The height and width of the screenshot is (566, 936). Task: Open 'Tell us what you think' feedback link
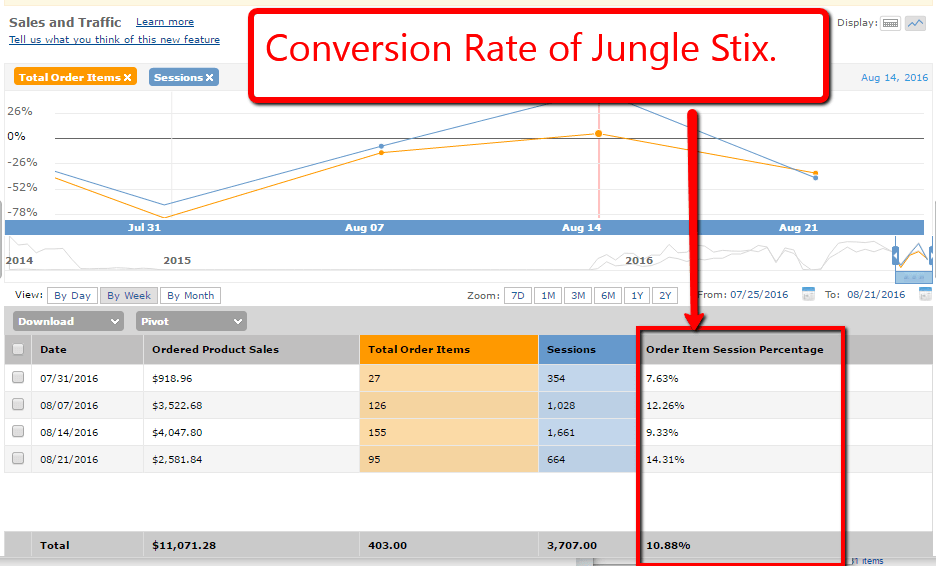point(114,39)
